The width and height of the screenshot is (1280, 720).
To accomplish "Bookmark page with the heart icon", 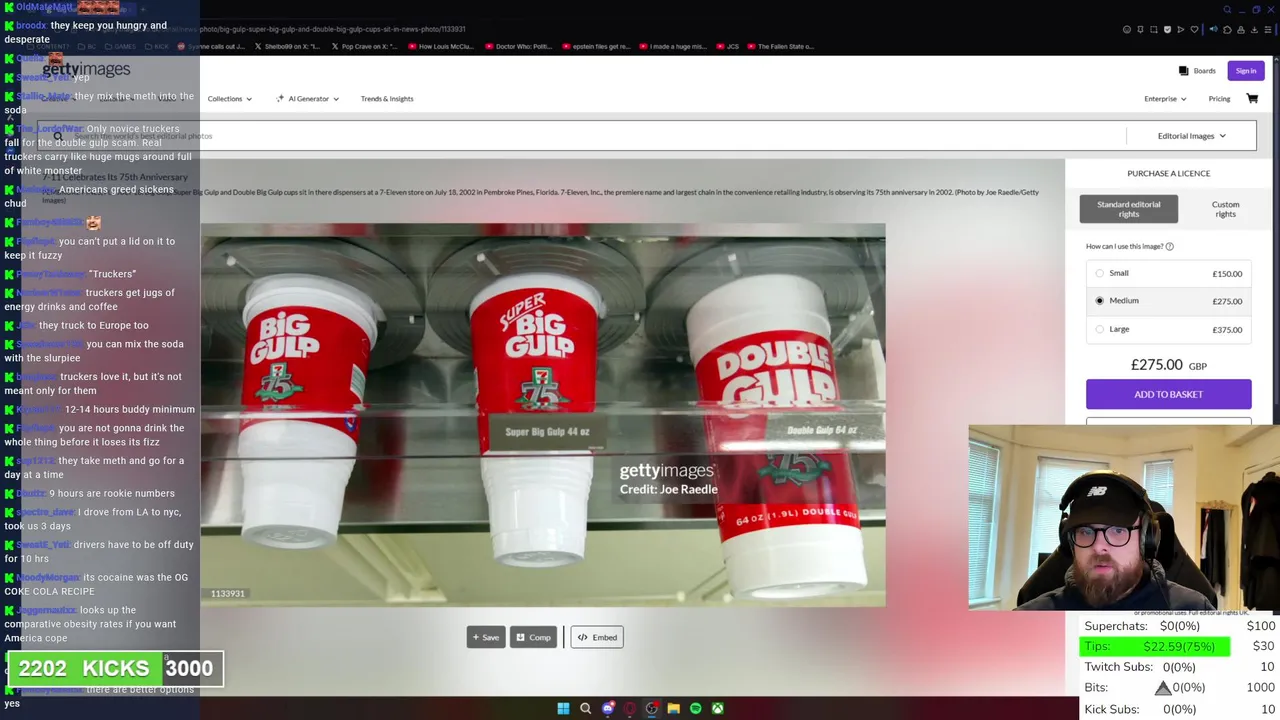I will pos(1194,30).
